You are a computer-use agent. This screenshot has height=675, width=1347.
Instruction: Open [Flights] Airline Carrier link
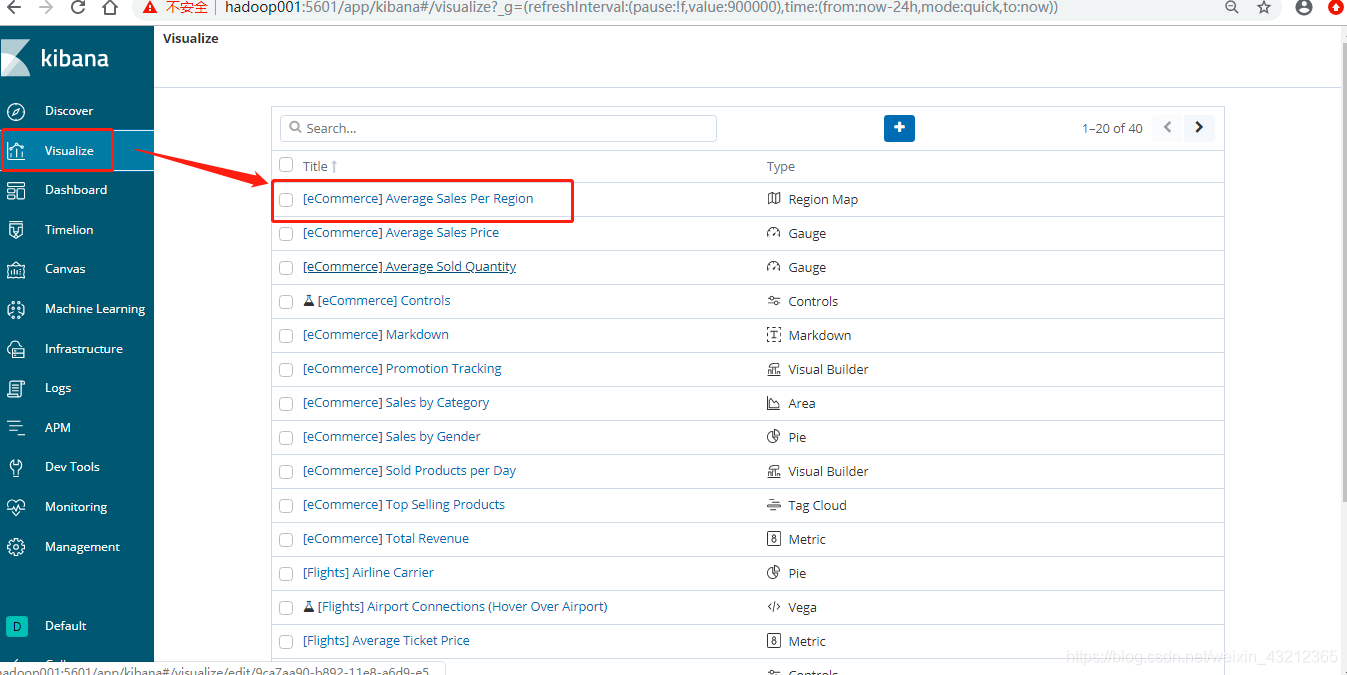click(x=369, y=573)
